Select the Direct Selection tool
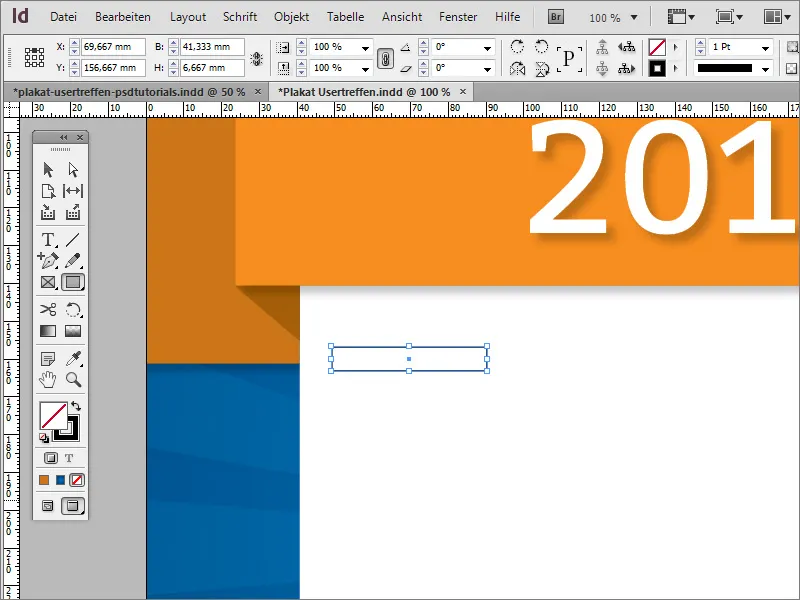The width and height of the screenshot is (800, 600). 73,169
